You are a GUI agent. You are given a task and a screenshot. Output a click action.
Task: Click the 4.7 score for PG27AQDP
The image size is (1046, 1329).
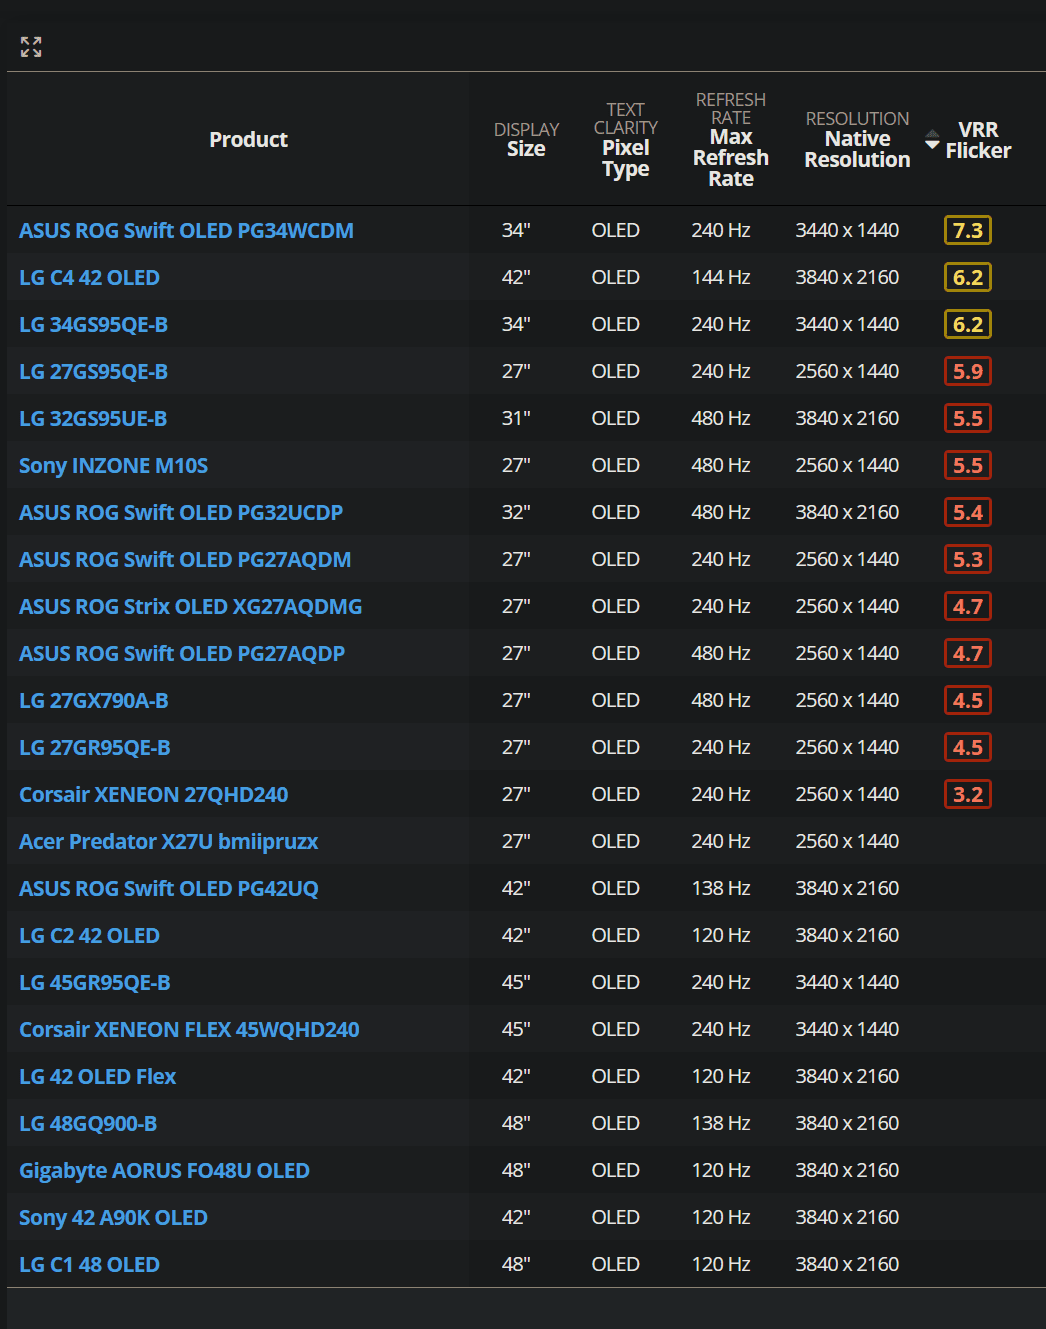(x=968, y=654)
